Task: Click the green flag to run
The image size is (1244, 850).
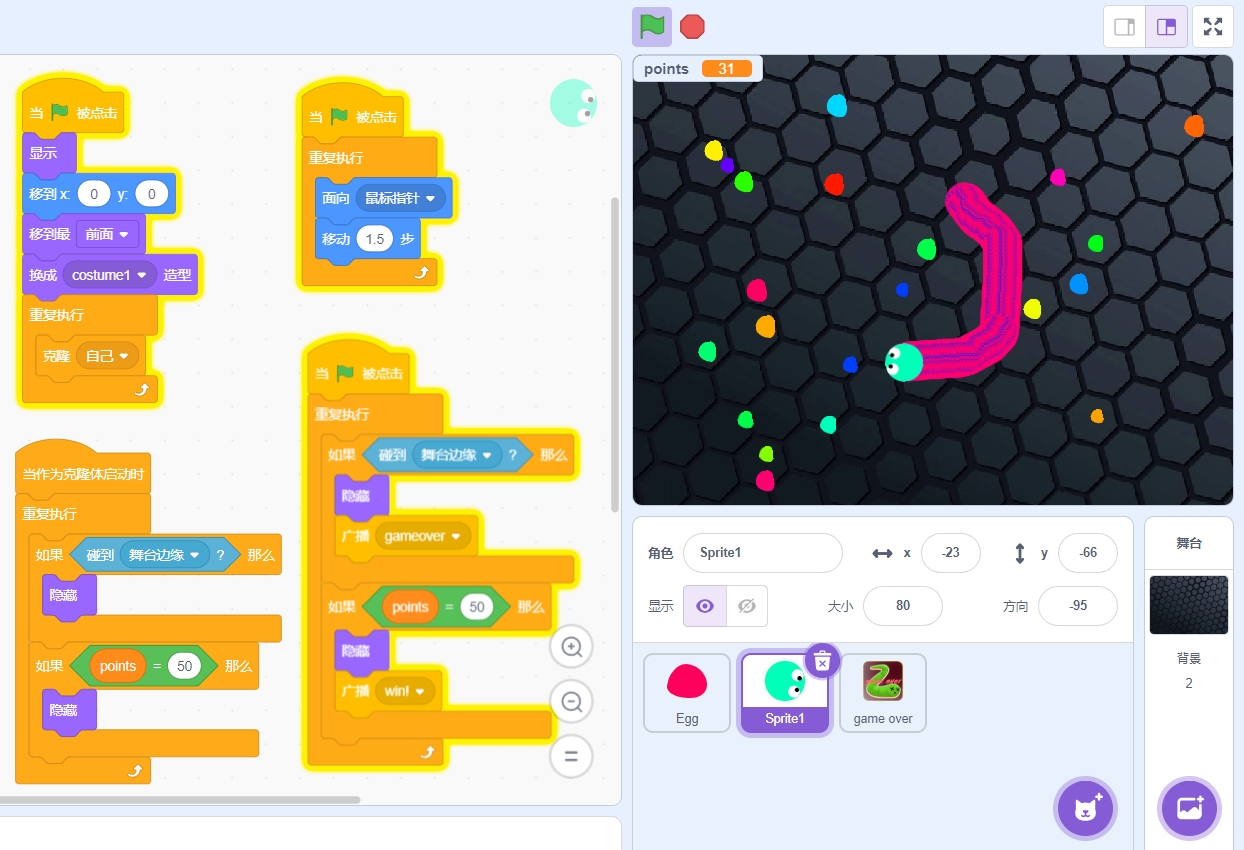Action: pos(652,27)
